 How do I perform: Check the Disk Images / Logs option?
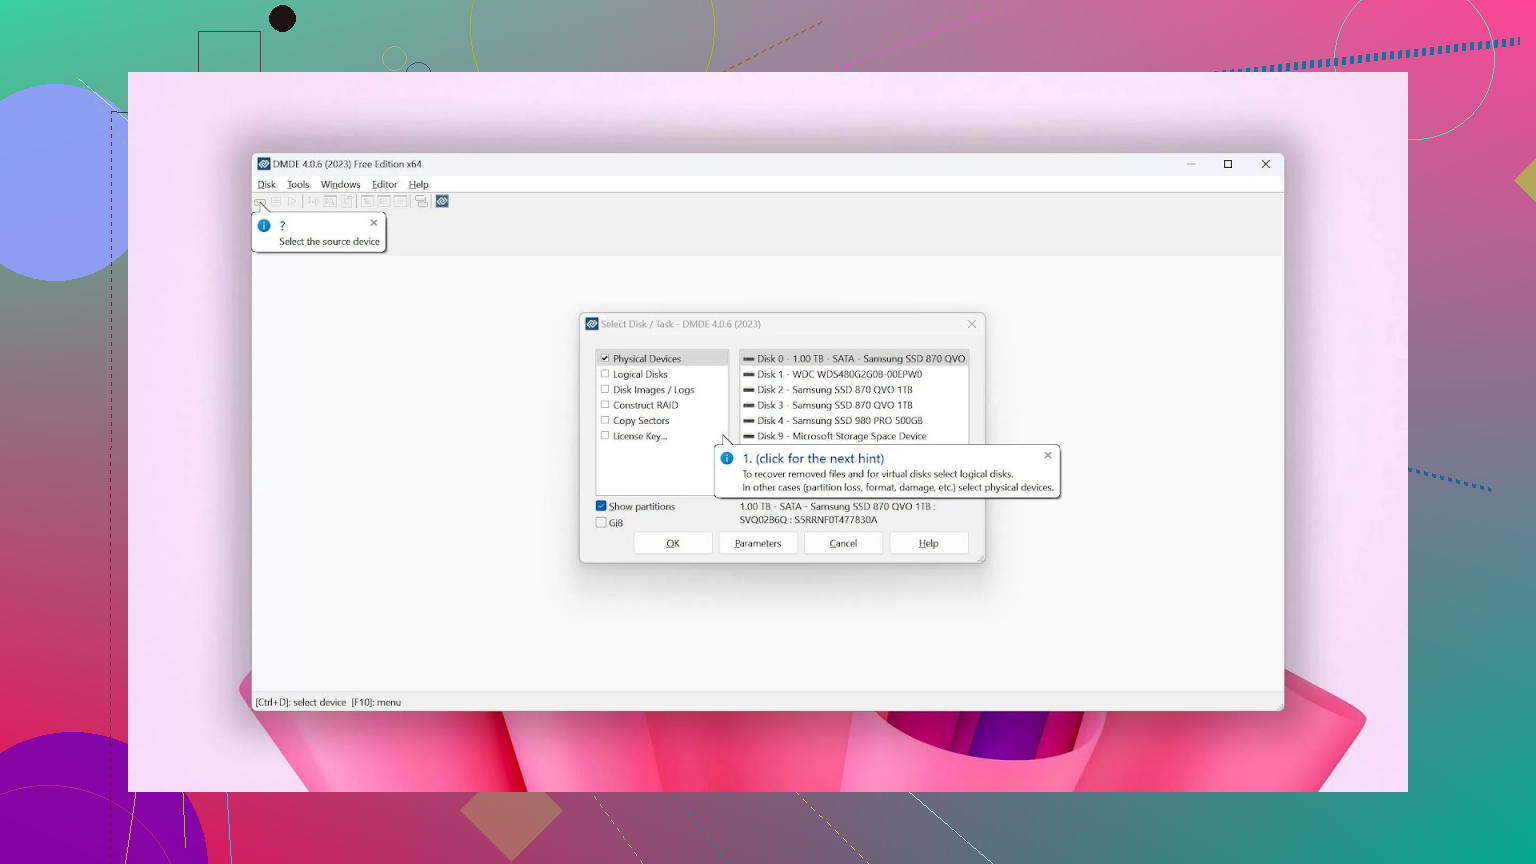tap(605, 389)
